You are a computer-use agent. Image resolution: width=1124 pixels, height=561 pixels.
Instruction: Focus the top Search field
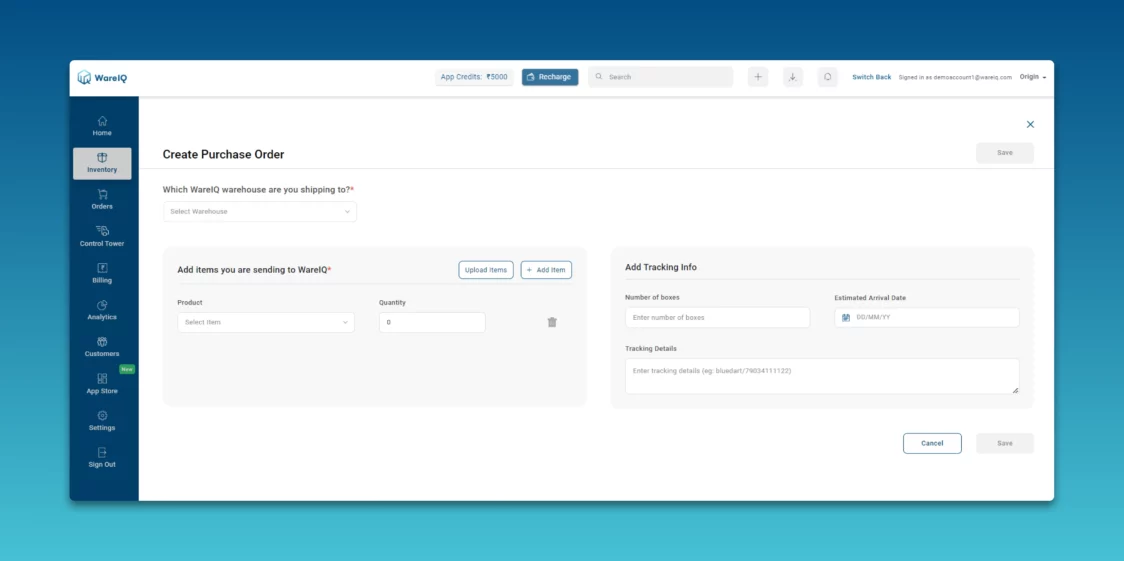[661, 77]
